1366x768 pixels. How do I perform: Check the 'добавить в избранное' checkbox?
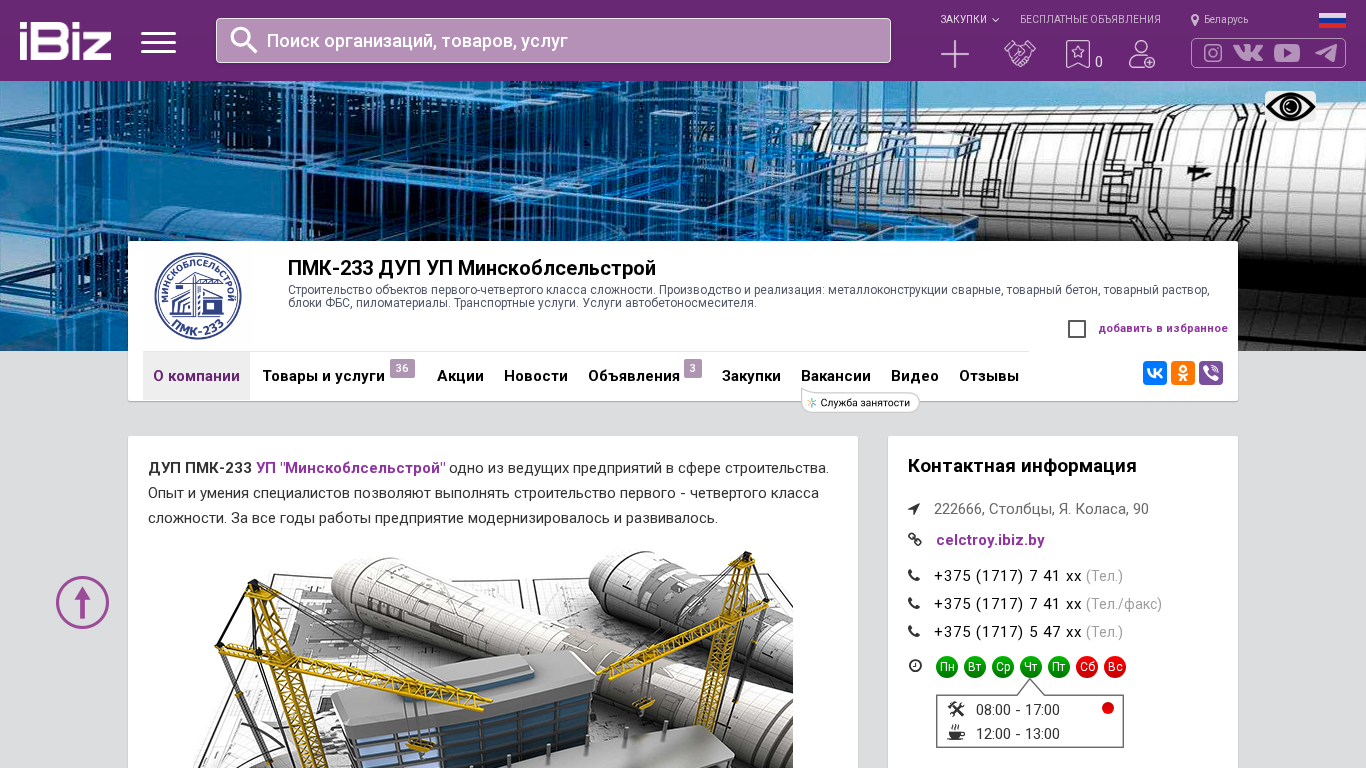[1077, 329]
